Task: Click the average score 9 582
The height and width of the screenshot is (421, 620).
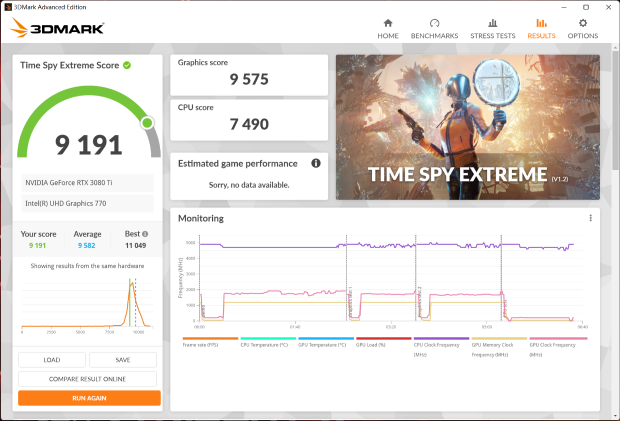Action: point(87,245)
